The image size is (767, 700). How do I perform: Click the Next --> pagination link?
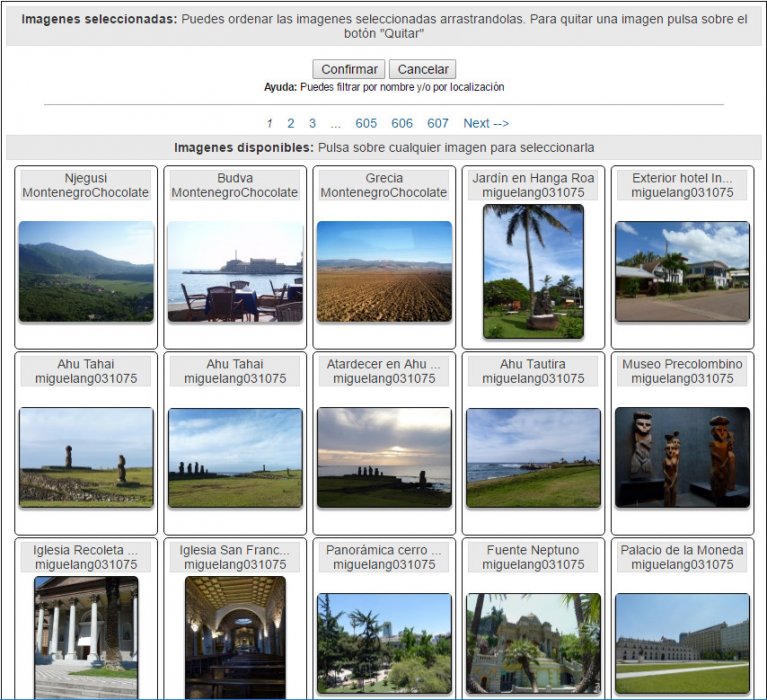pyautogui.click(x=486, y=123)
